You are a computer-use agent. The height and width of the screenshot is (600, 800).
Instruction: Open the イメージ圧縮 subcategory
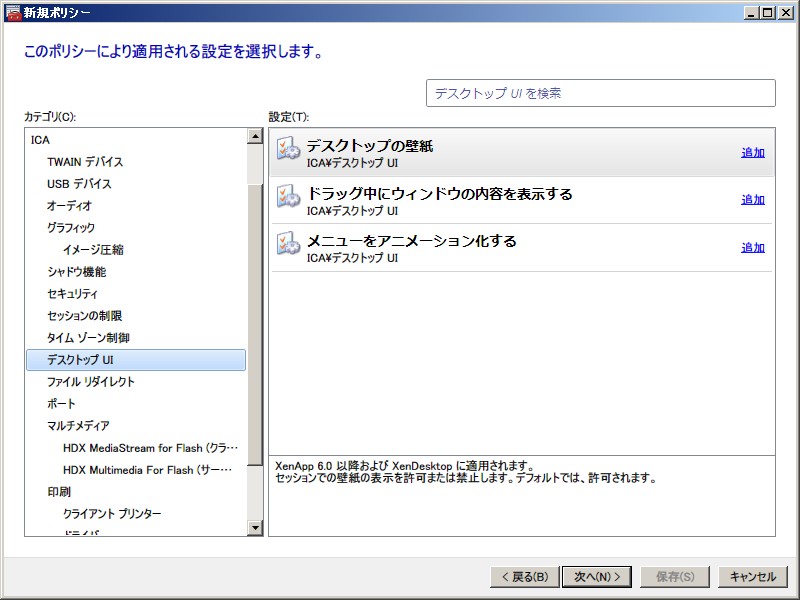click(x=93, y=250)
